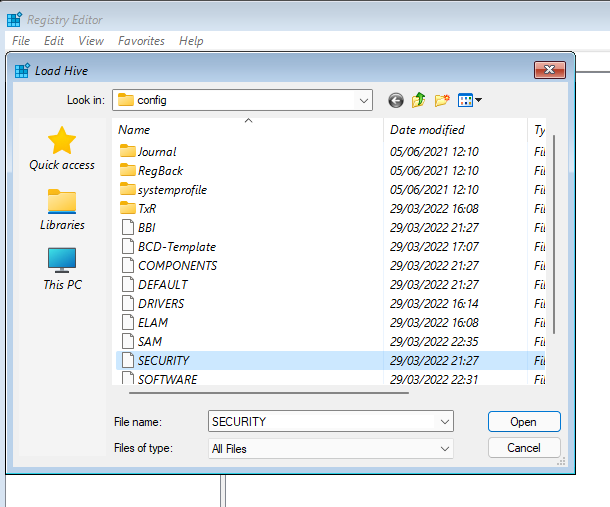
Task: Go up one folder level
Action: 419,100
